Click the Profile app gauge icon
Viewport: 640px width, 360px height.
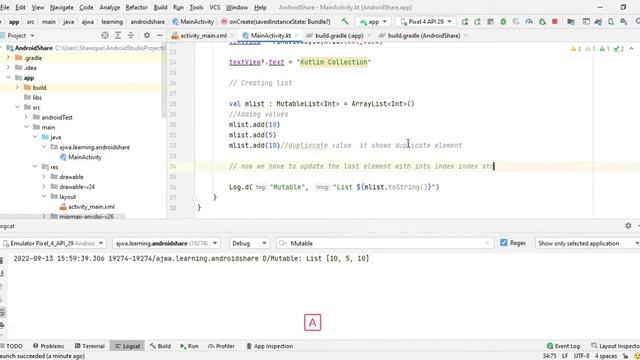point(529,22)
